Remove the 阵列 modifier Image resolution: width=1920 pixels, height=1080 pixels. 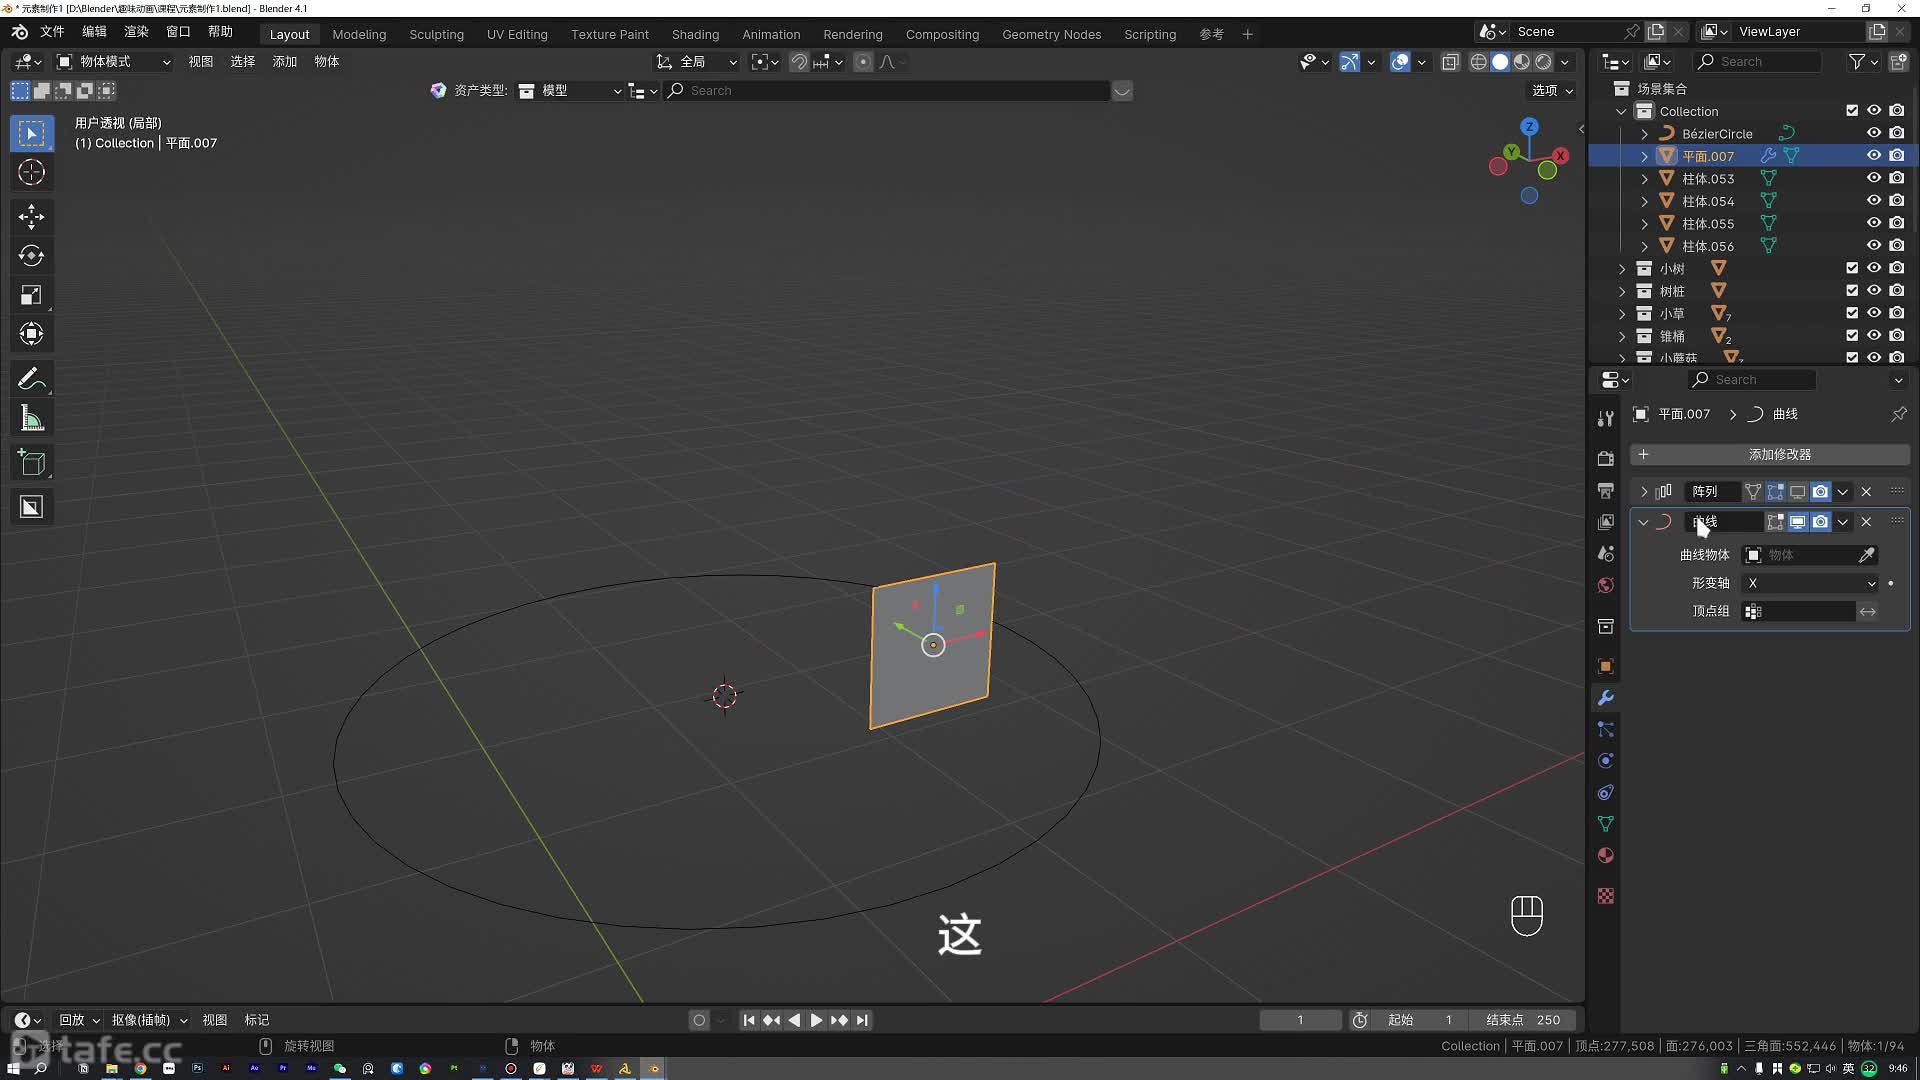coord(1866,492)
